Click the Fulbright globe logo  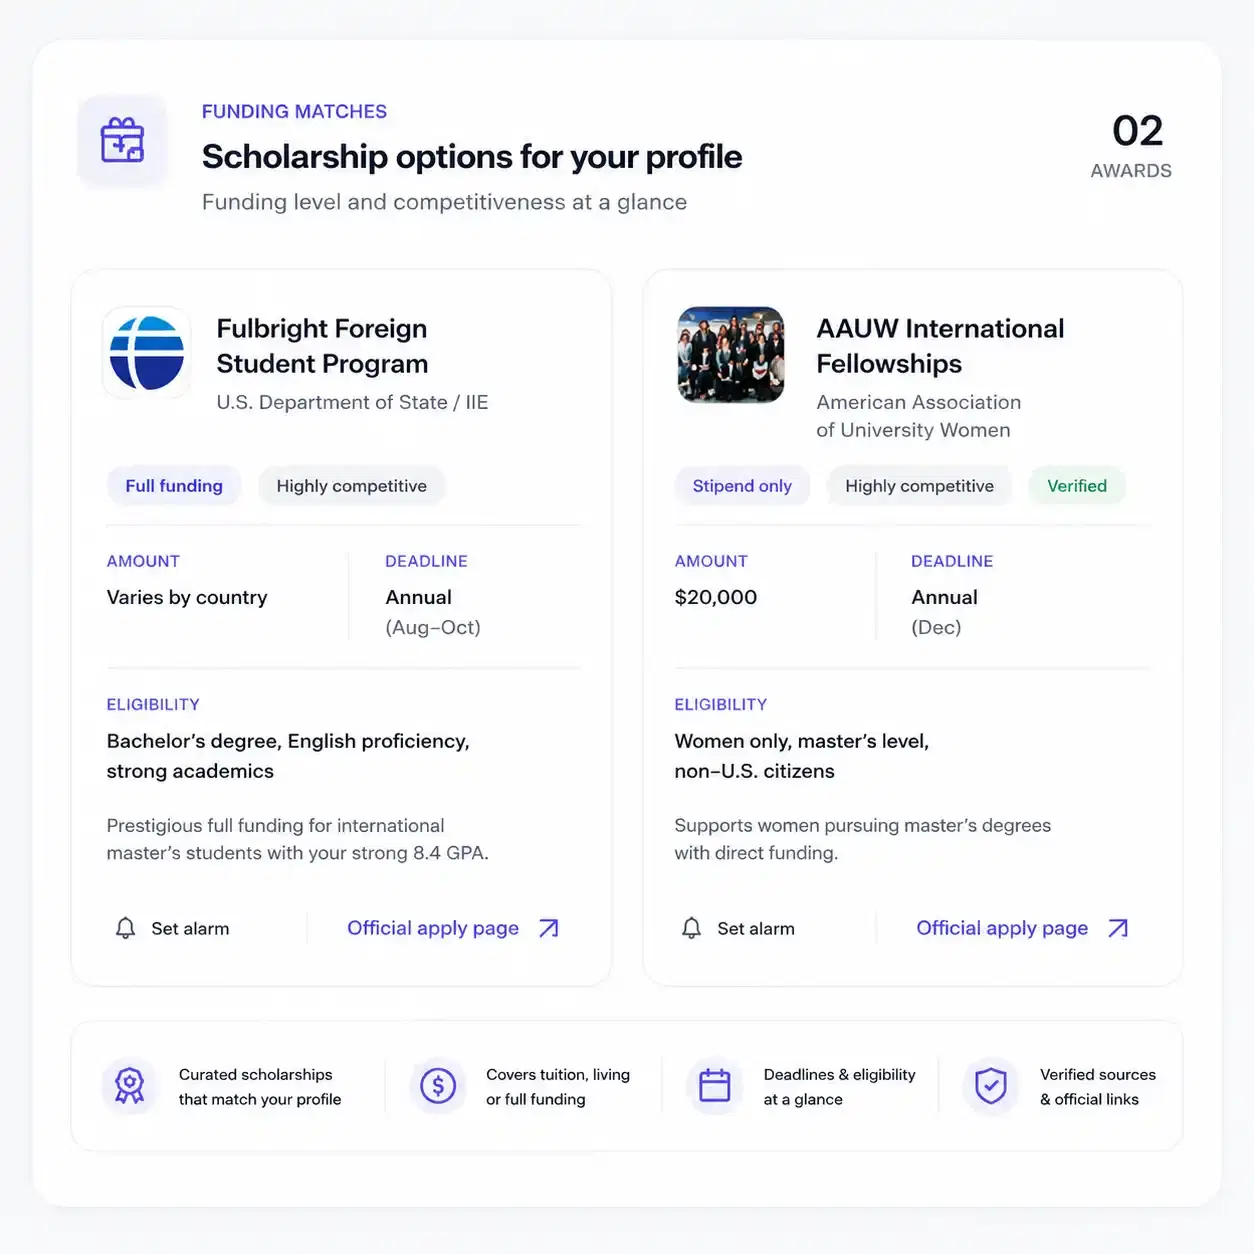[x=147, y=352]
